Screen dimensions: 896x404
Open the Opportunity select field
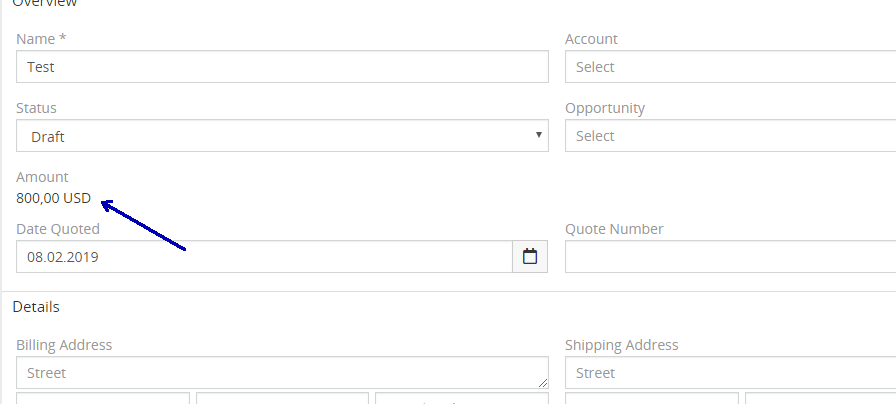point(730,136)
